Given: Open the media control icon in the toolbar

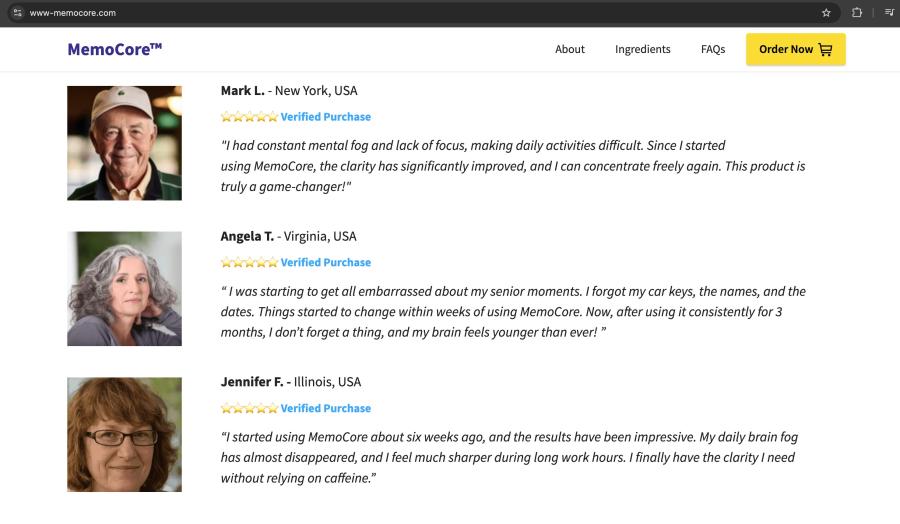Looking at the screenshot, I should pos(889,13).
